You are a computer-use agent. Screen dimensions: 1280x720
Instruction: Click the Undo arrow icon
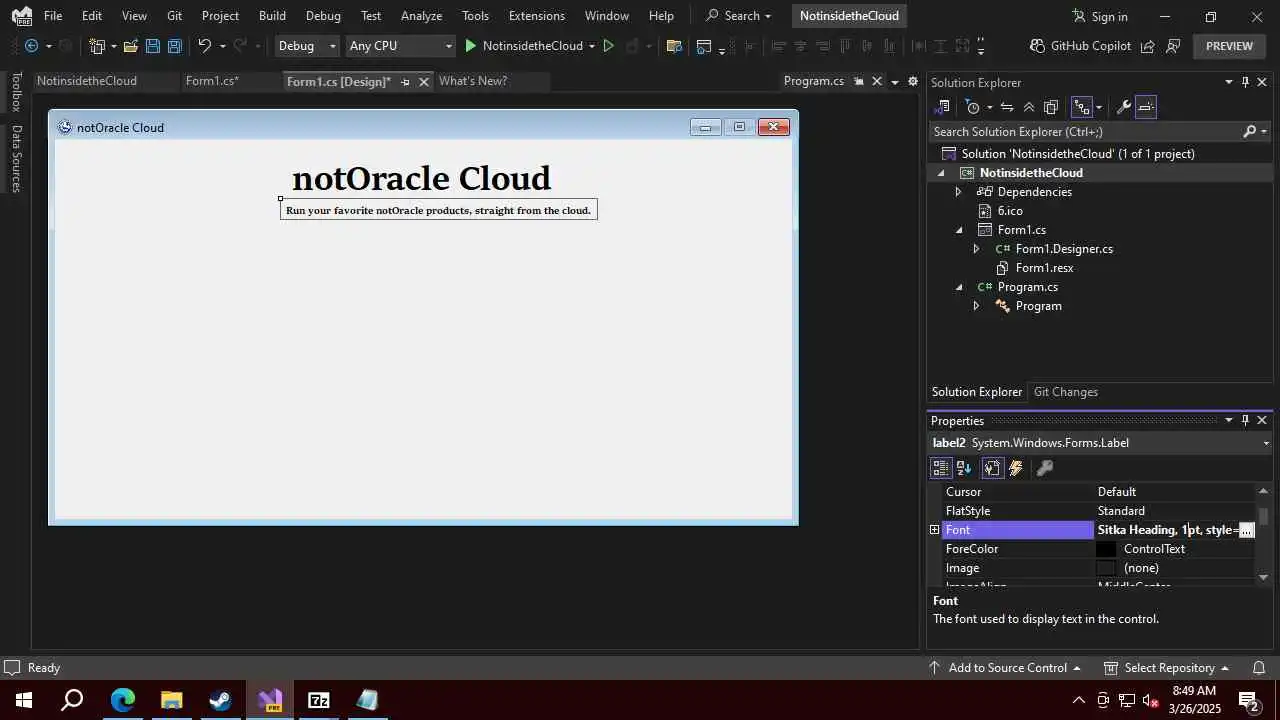(x=204, y=46)
